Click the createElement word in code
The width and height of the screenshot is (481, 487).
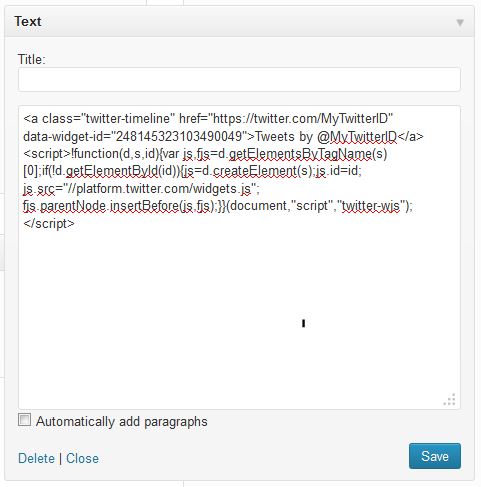tap(254, 171)
